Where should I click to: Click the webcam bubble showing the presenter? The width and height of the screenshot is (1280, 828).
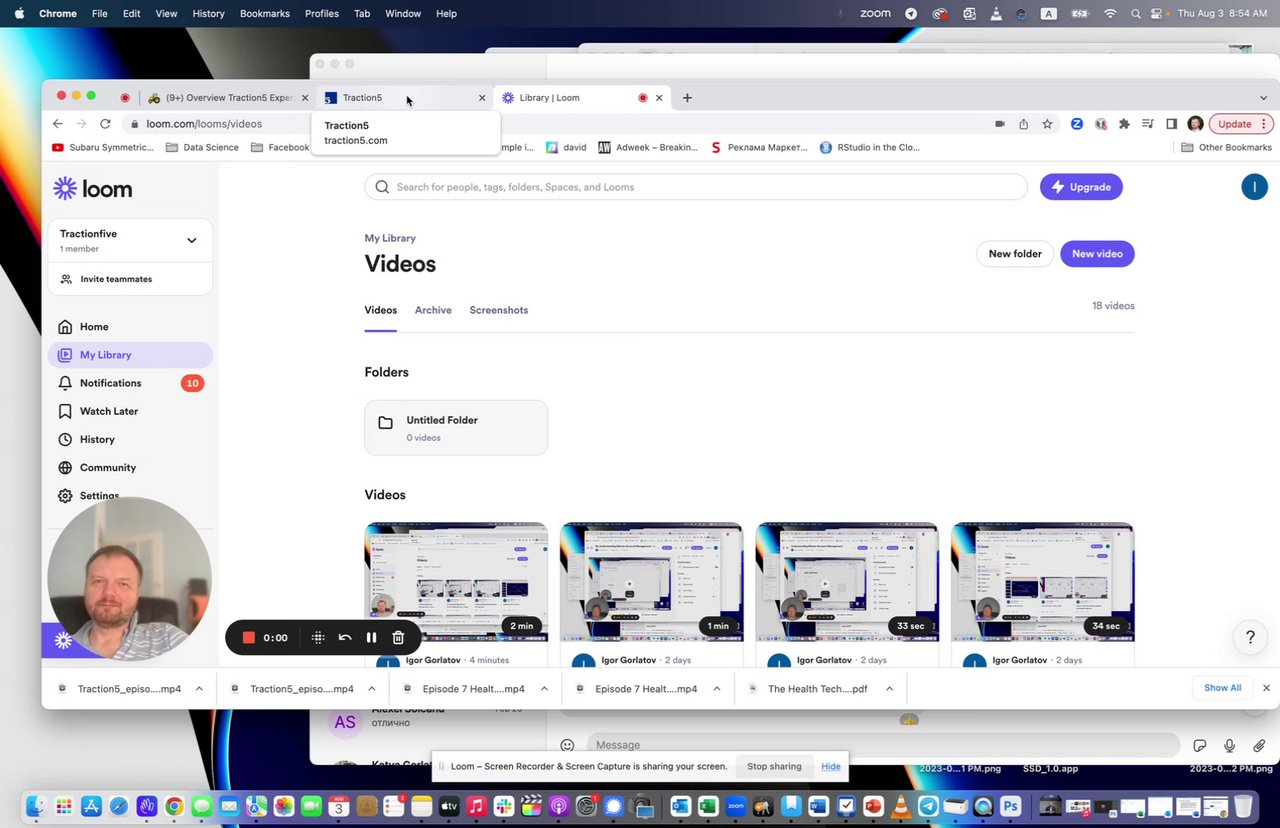[129, 578]
